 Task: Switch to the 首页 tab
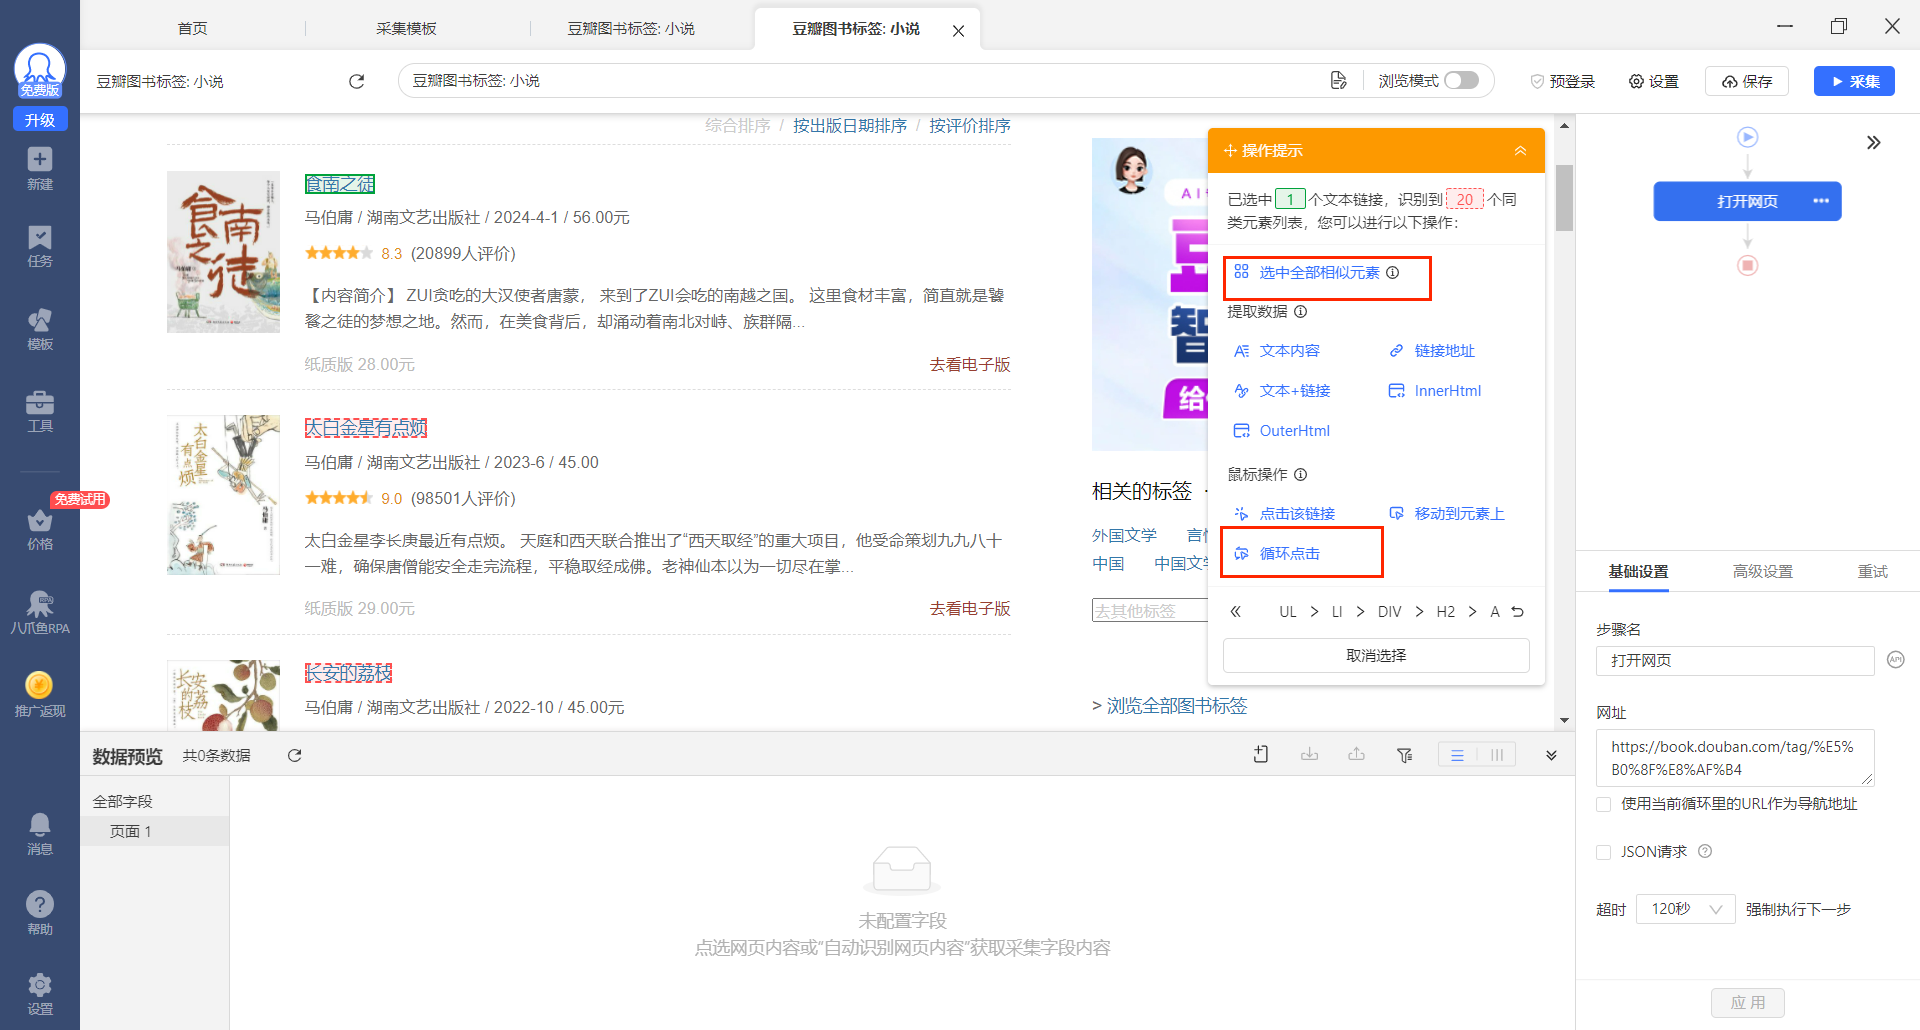[192, 28]
